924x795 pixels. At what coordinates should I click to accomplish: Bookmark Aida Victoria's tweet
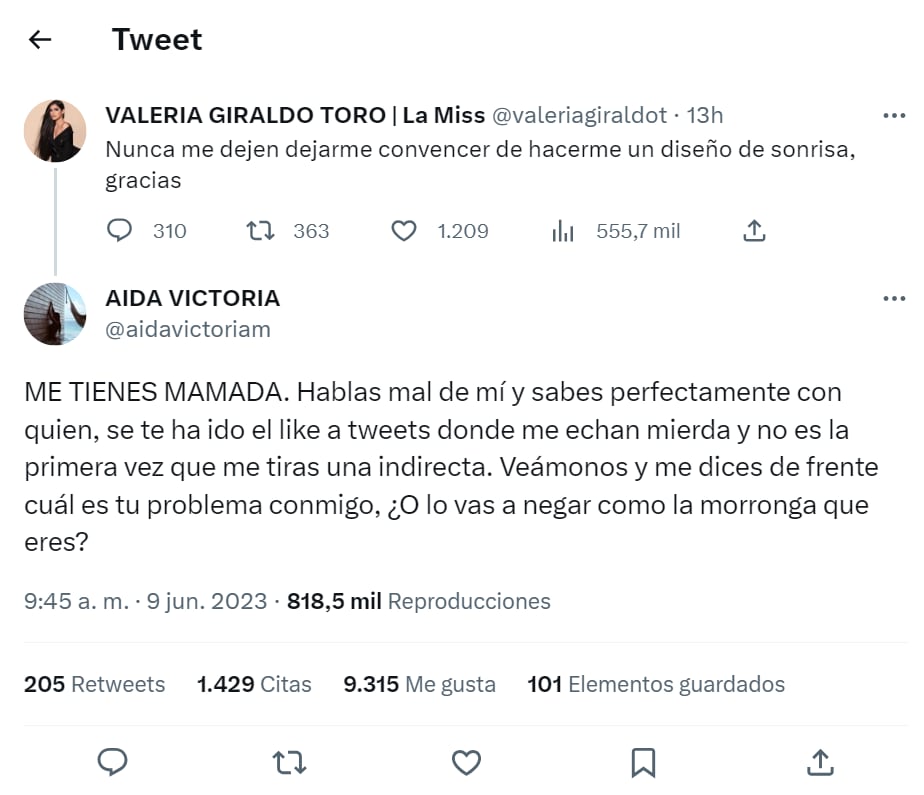[643, 763]
